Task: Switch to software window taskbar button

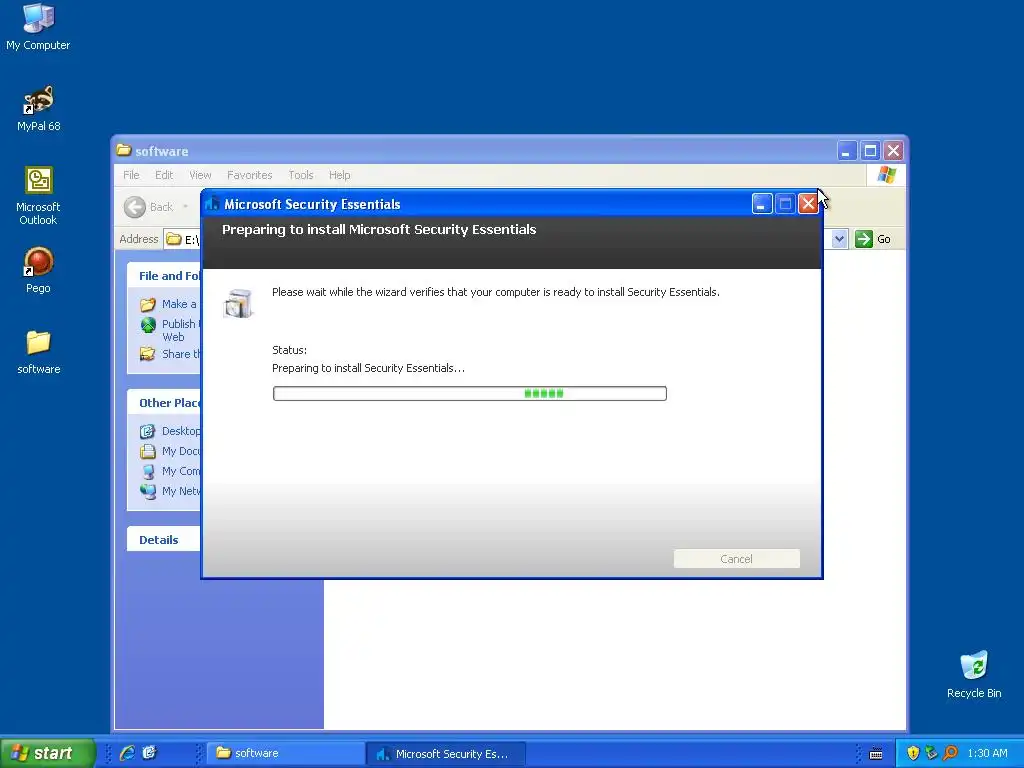Action: tap(285, 753)
